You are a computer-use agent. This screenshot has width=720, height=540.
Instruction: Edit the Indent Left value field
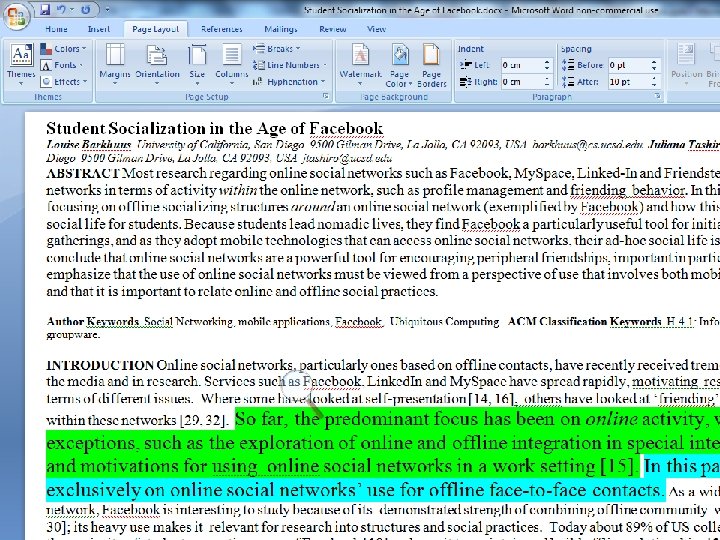tap(522, 65)
